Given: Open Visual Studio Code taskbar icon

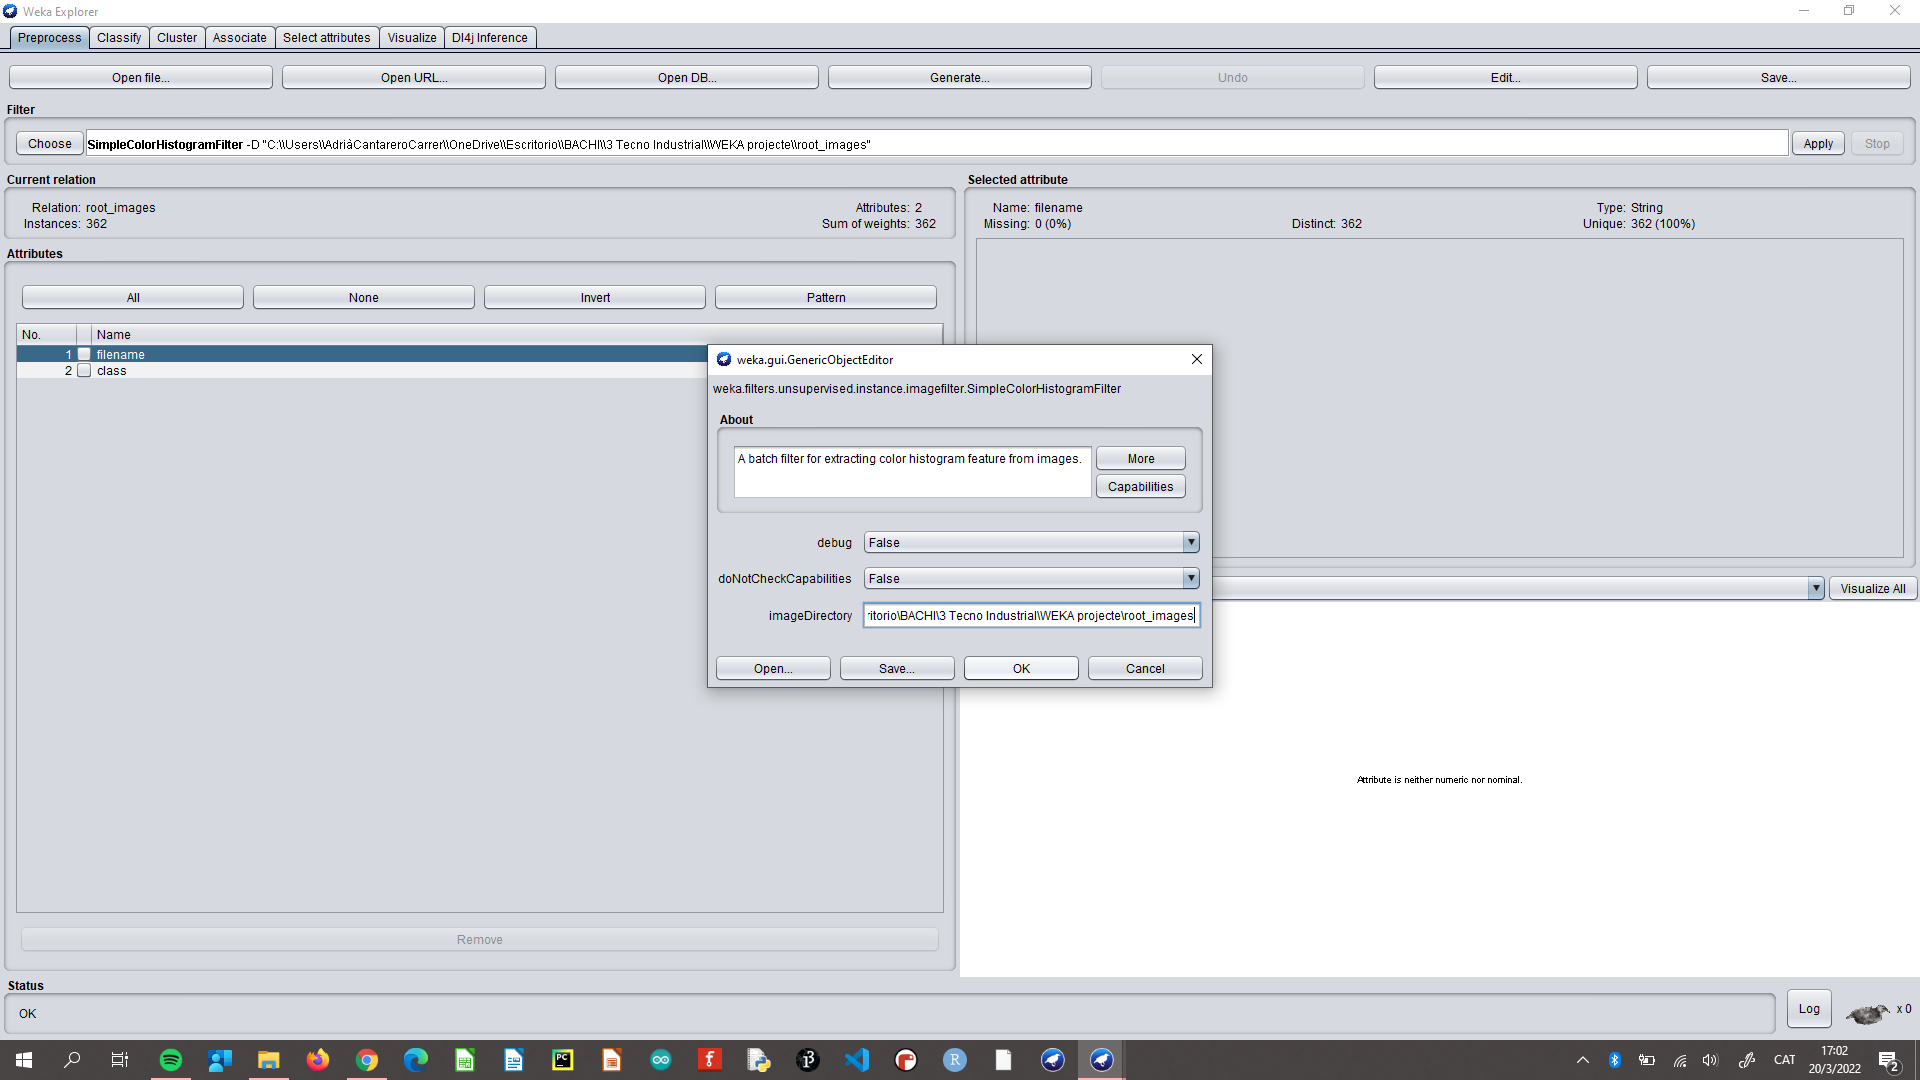Looking at the screenshot, I should [x=857, y=1060].
